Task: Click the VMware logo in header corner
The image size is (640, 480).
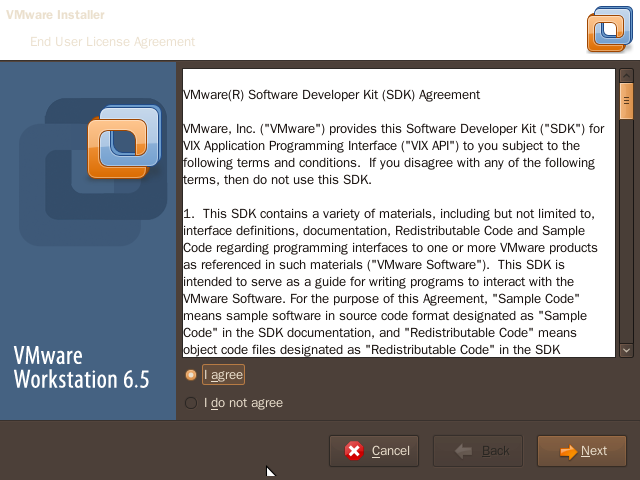Action: (x=610, y=29)
